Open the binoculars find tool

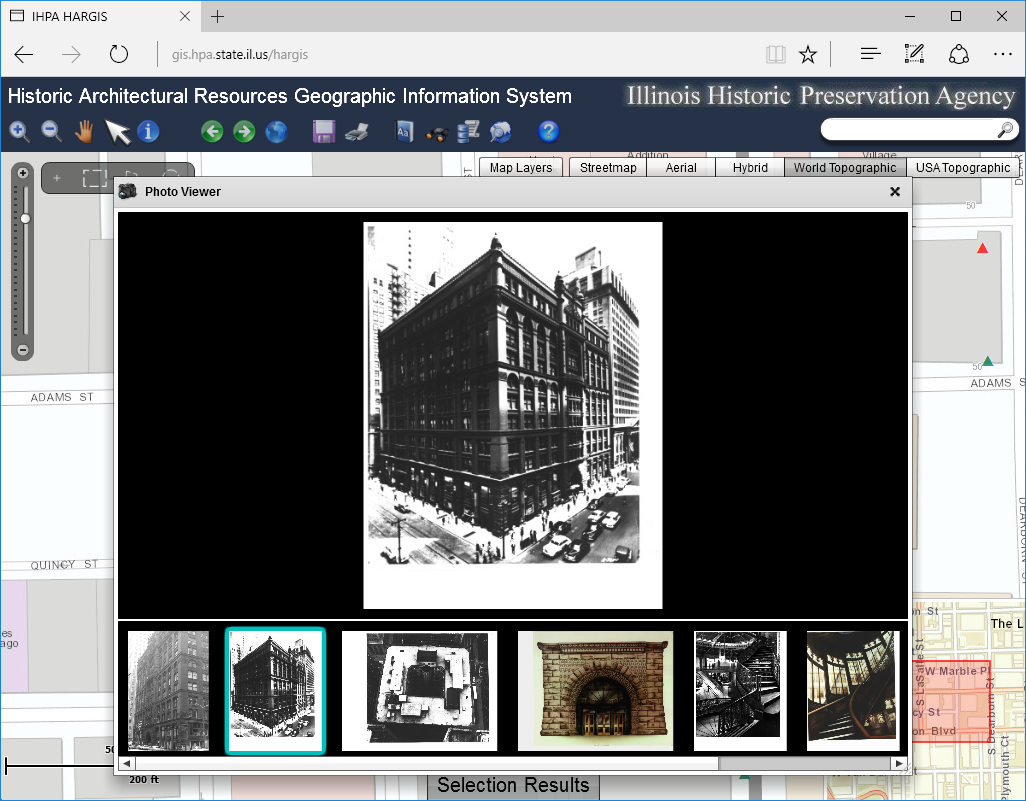tap(436, 132)
